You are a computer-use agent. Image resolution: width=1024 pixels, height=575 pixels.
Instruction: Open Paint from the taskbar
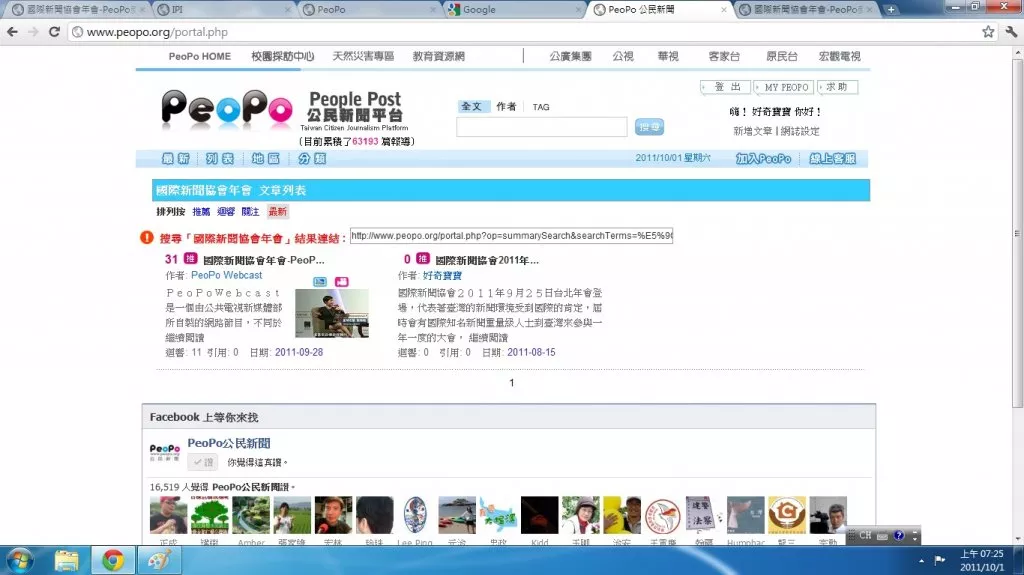pos(159,561)
